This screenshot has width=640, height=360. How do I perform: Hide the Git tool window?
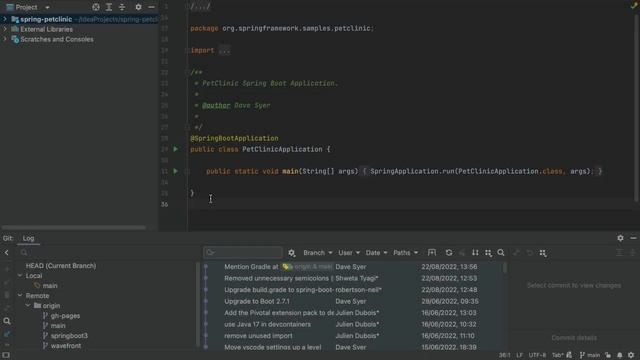(x=633, y=238)
